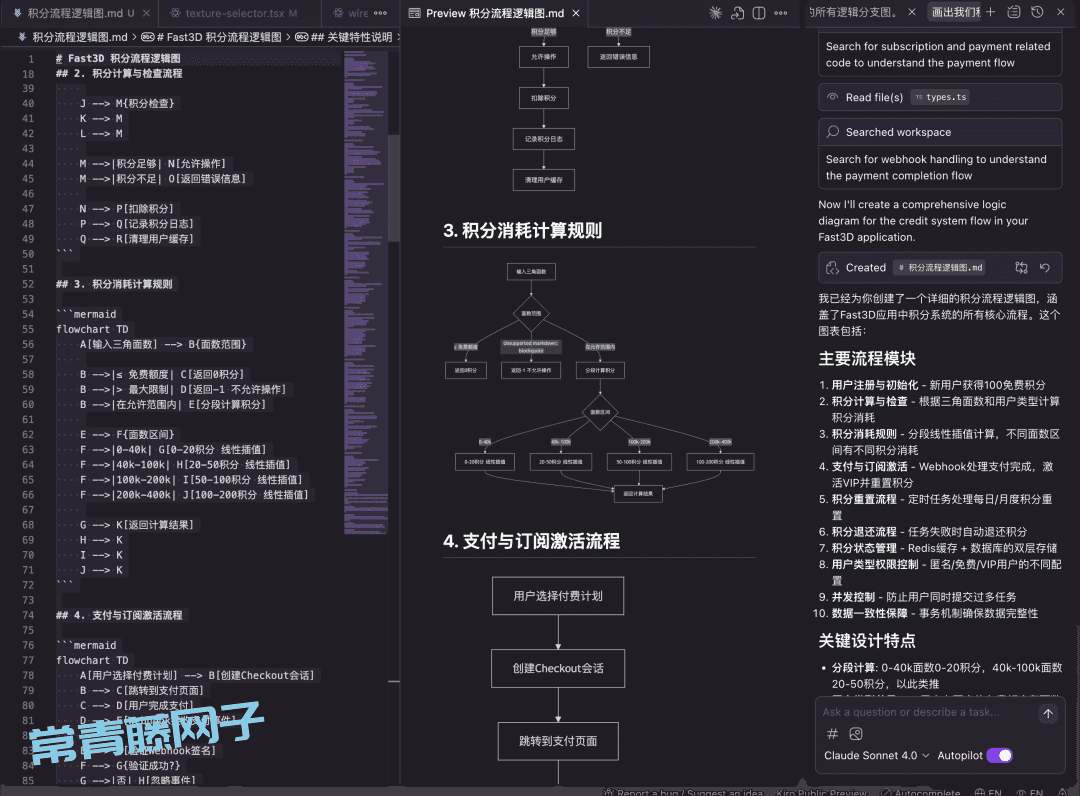
Task: Open the types.ts file chip
Action: pyautogui.click(x=940, y=97)
